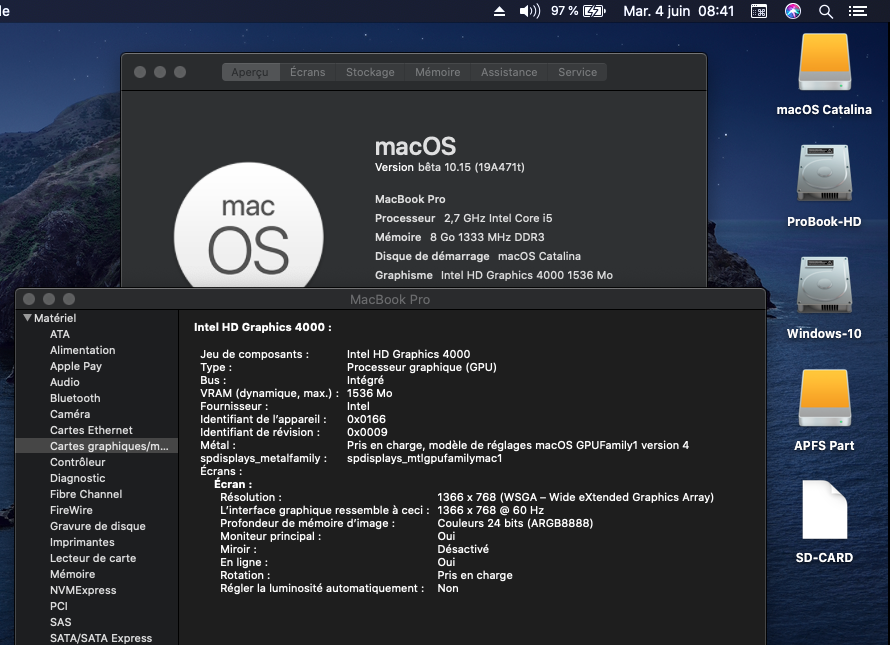Click the Métal support value text
The height and width of the screenshot is (645, 890).
(518, 445)
